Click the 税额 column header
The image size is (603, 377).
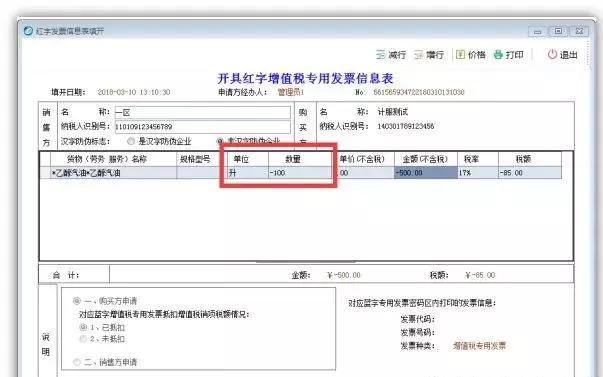pyautogui.click(x=530, y=159)
